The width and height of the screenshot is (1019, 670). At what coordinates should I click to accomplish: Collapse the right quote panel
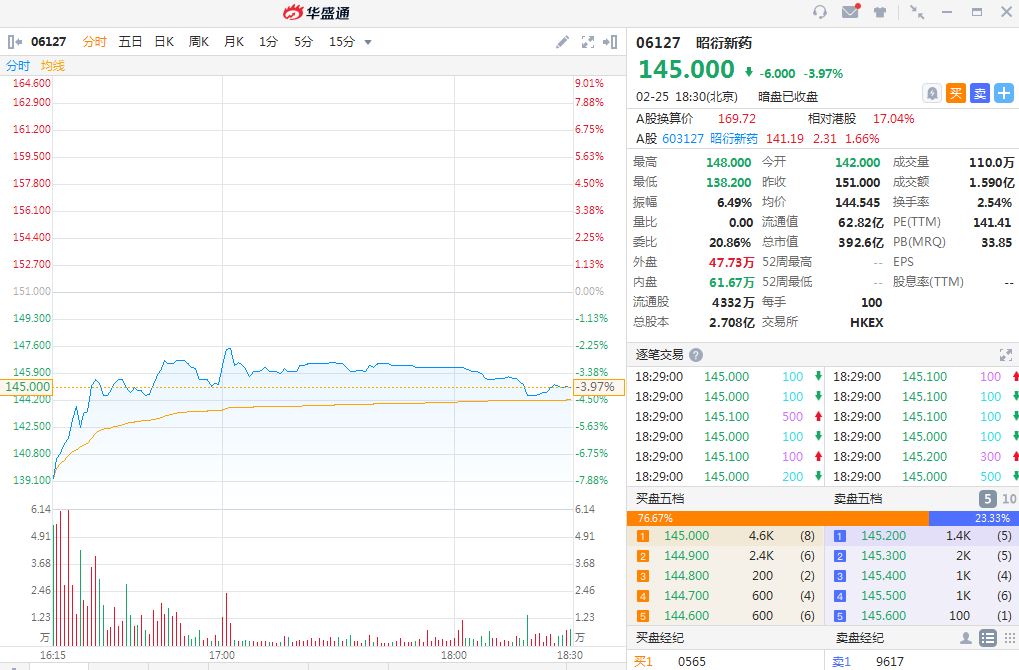click(x=610, y=42)
